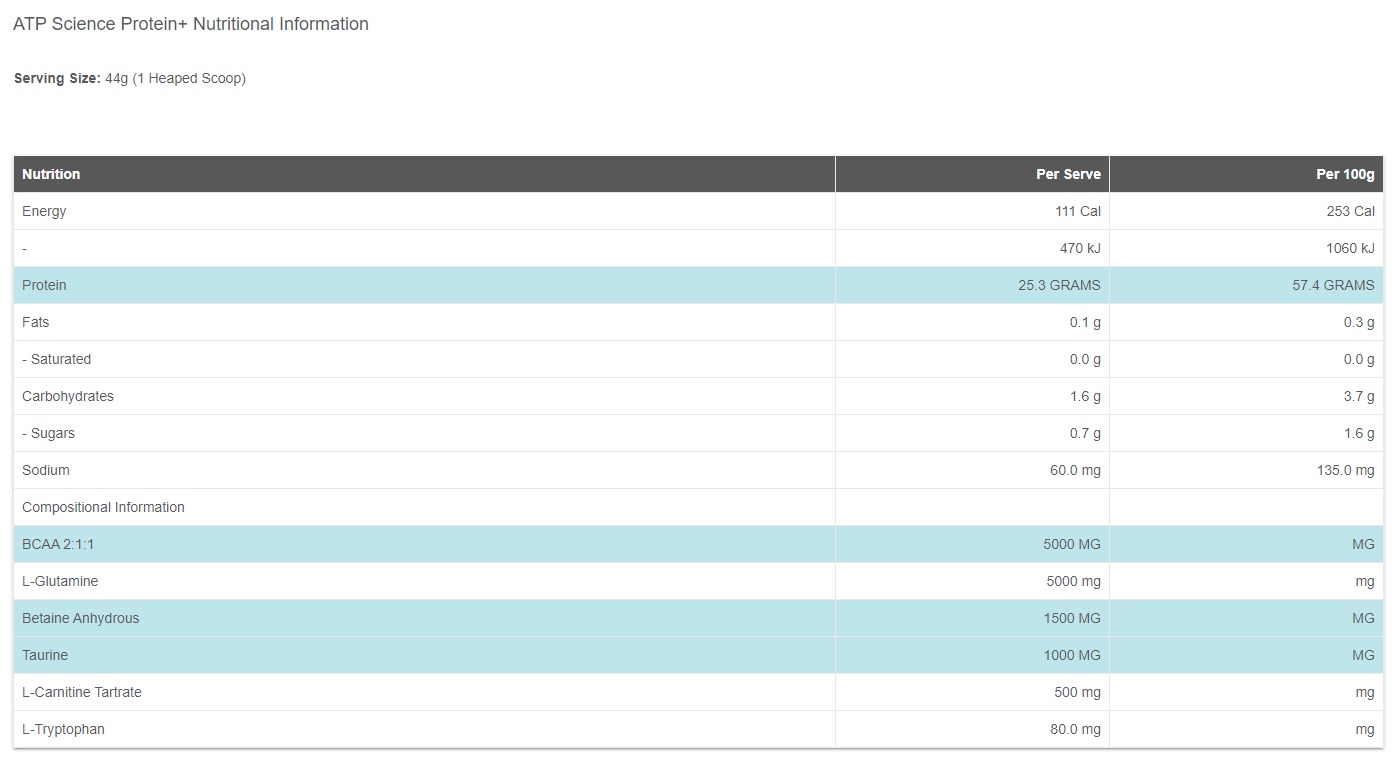Click the '5000 mg' L-Glutamine value
The width and height of the screenshot is (1395, 761).
pos(1072,581)
